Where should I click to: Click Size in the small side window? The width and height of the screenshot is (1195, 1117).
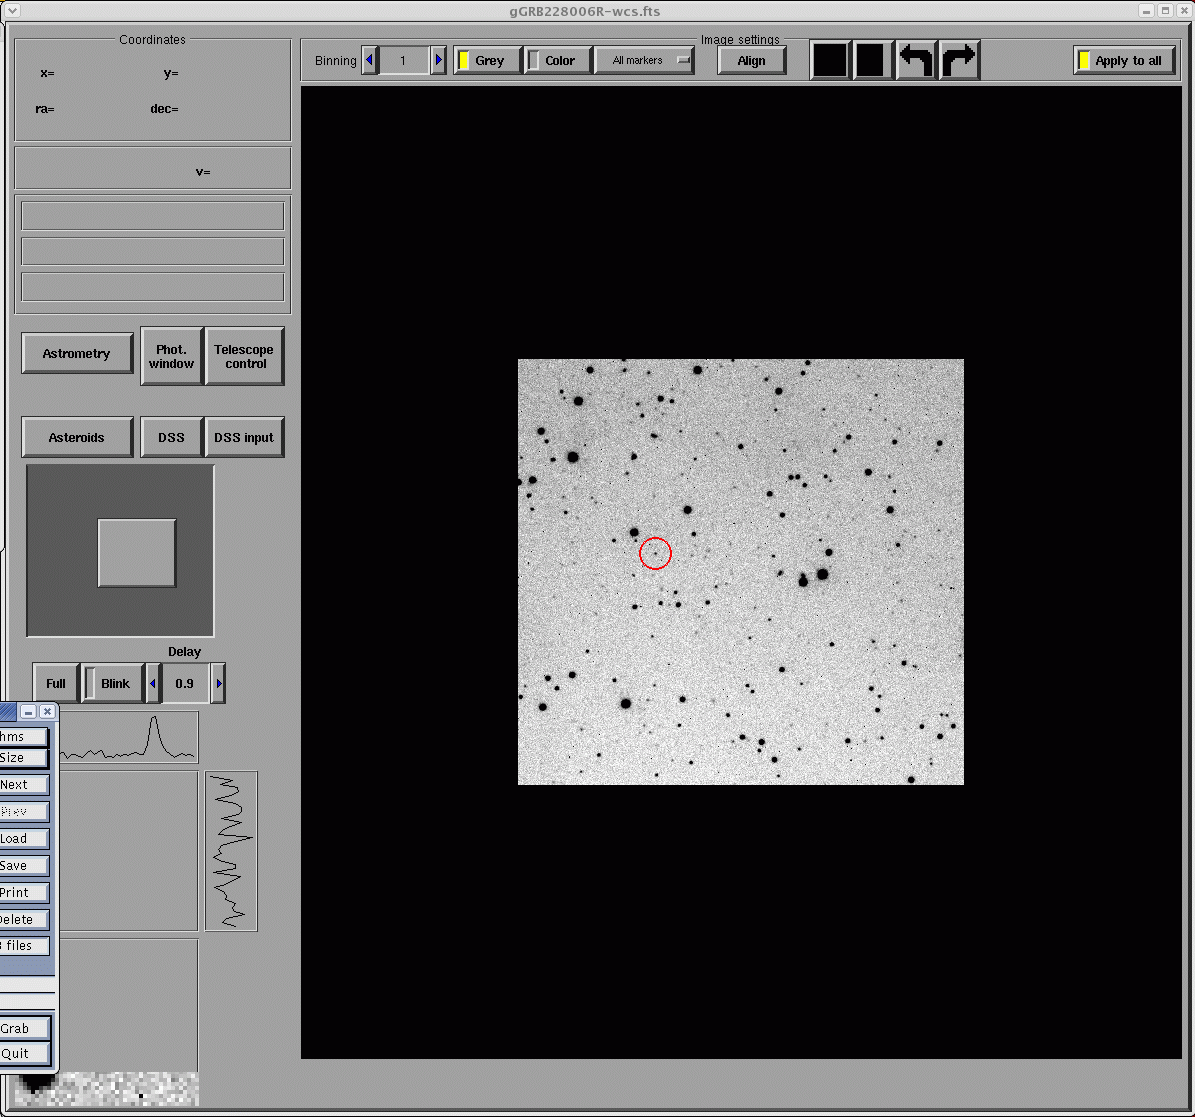click(24, 758)
